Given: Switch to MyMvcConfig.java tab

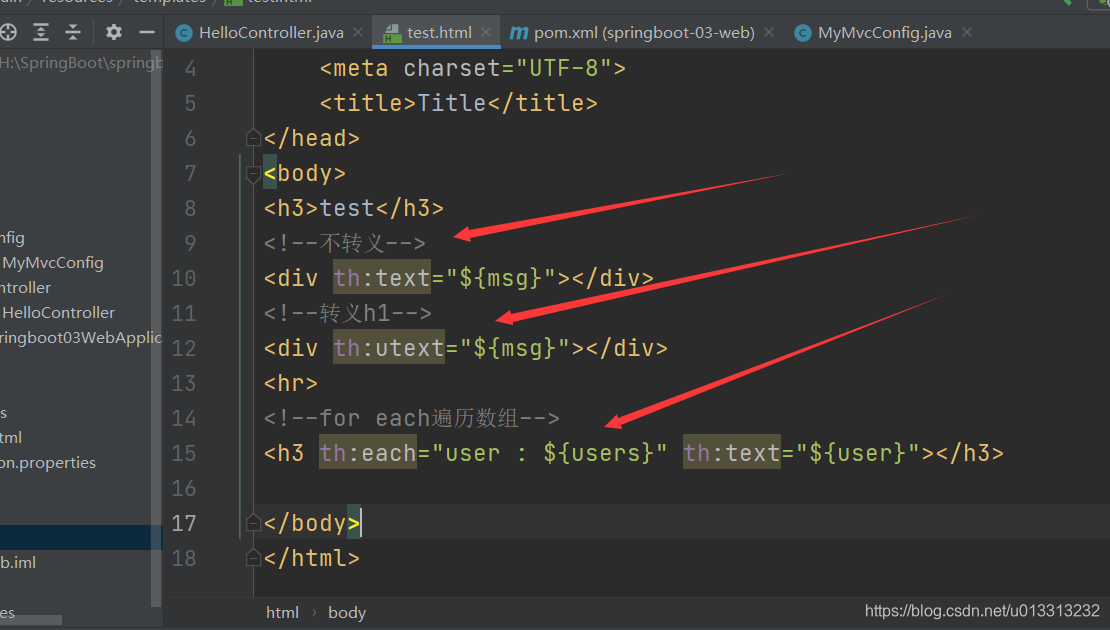Looking at the screenshot, I should point(884,33).
